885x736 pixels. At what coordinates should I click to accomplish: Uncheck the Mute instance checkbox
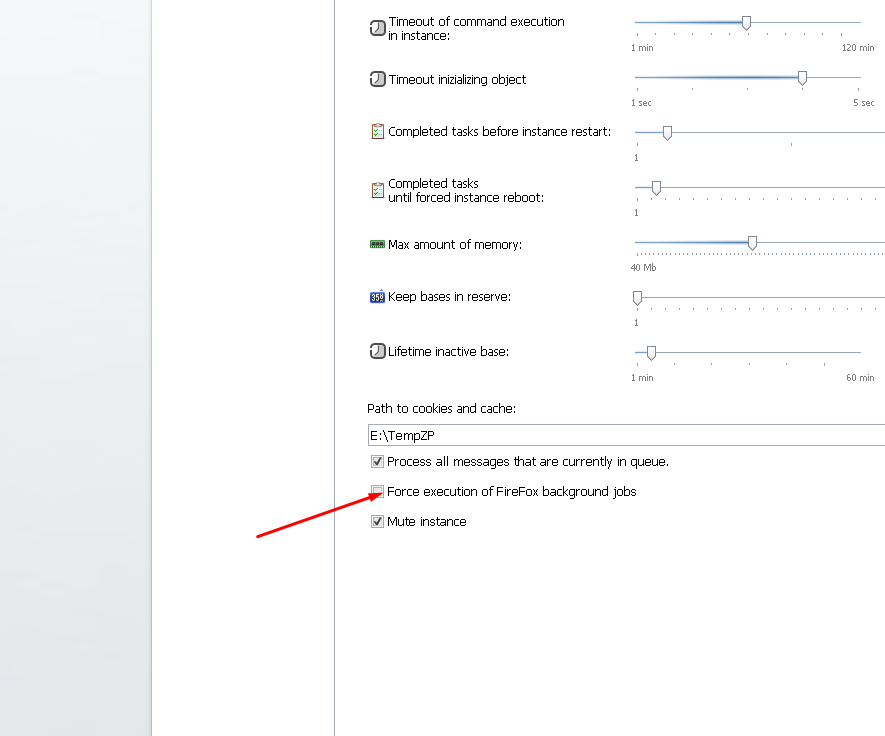pyautogui.click(x=377, y=521)
